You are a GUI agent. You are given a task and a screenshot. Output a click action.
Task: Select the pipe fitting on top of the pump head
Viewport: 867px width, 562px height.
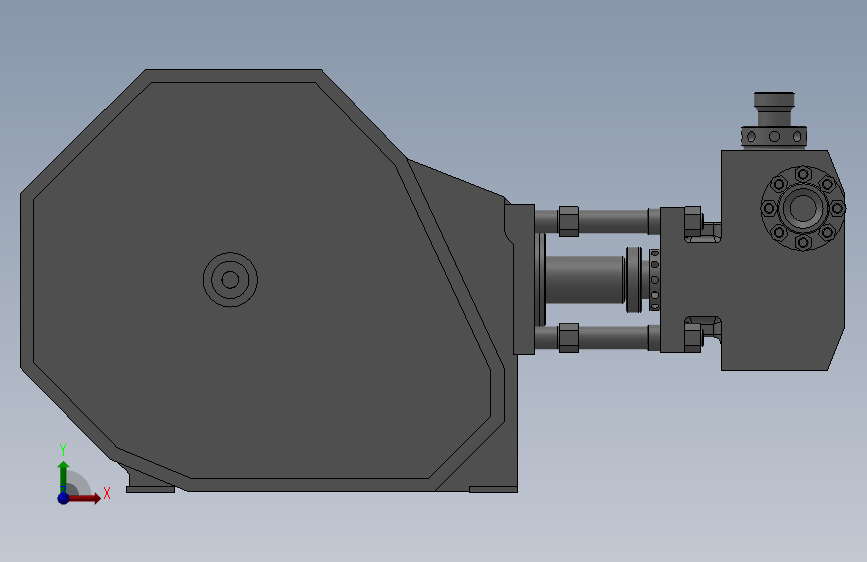tap(774, 109)
